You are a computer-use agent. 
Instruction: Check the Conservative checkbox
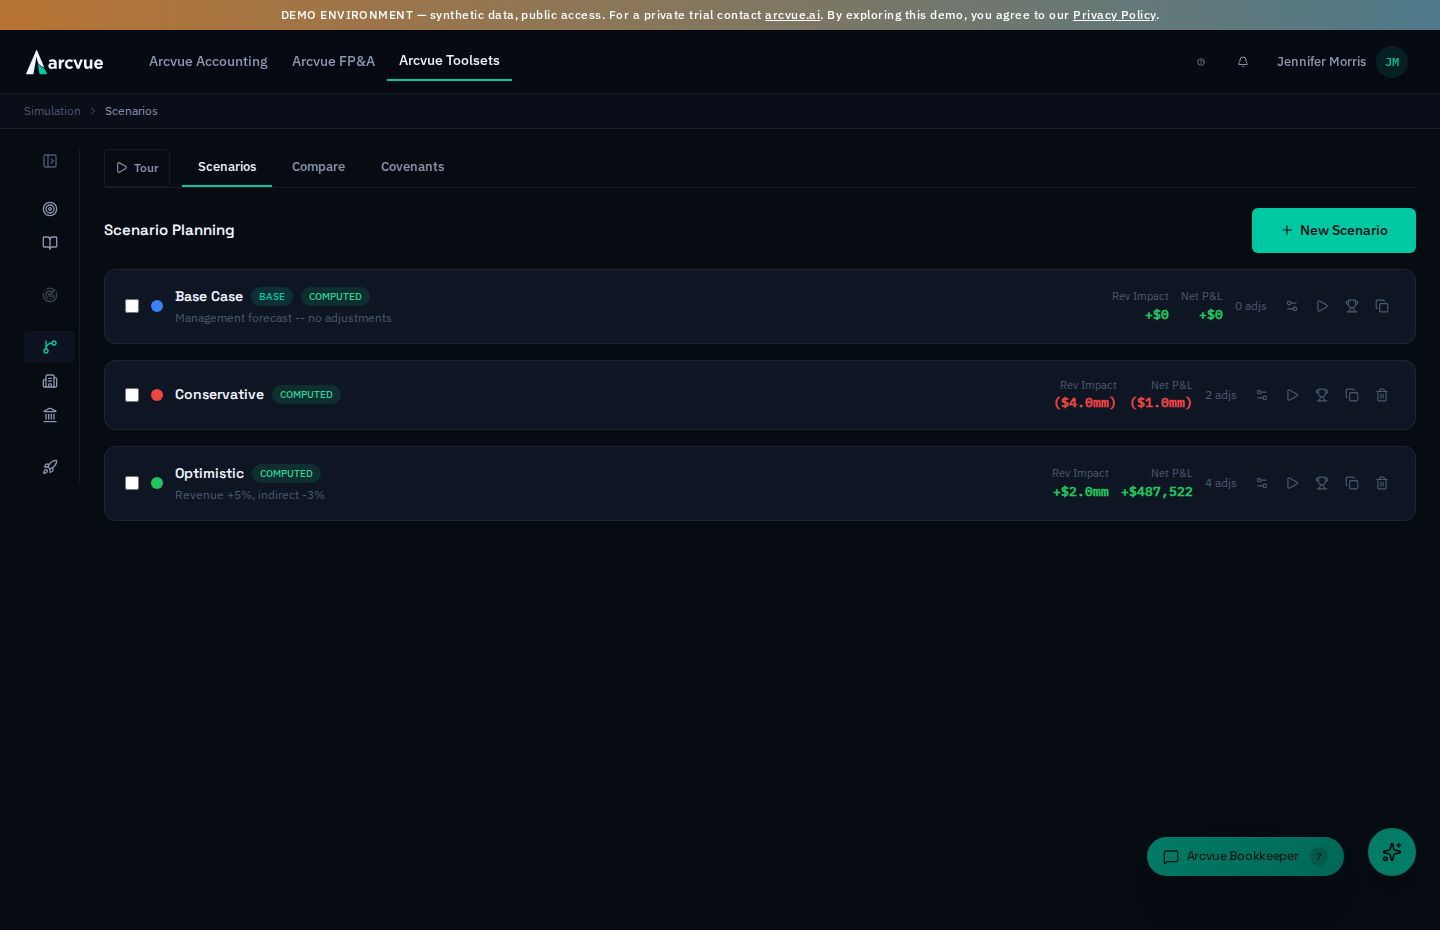click(132, 395)
